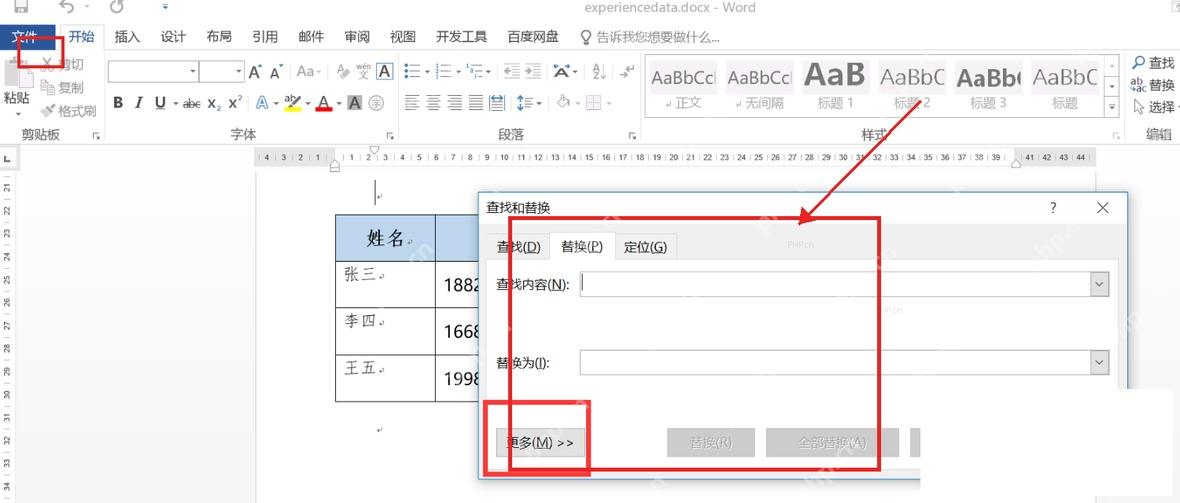Click the distributed alignment icon

point(497,103)
